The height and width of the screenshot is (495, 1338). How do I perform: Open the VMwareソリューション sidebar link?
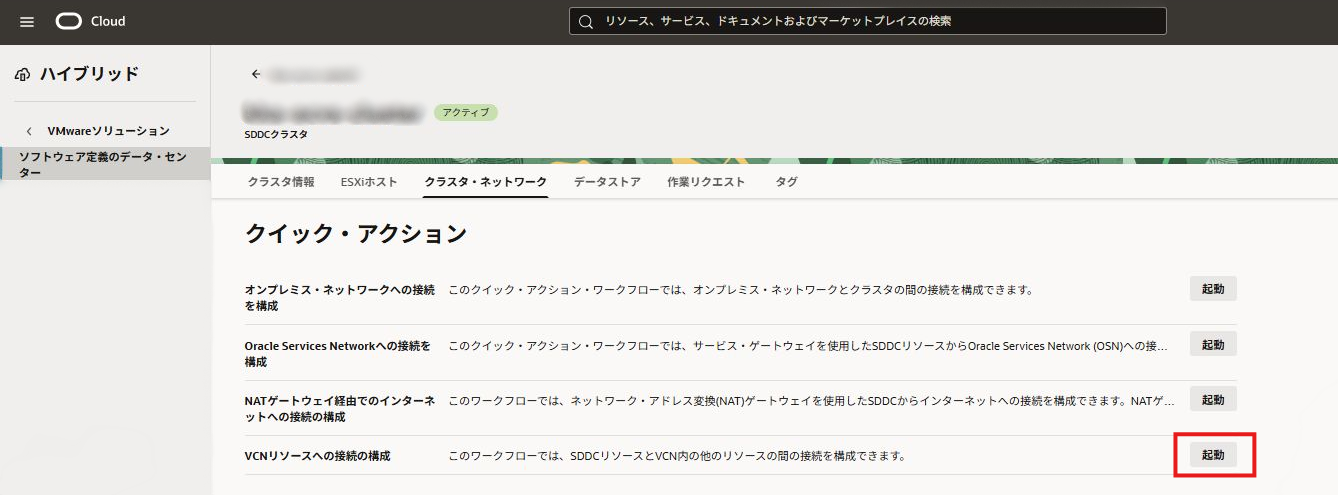[108, 131]
